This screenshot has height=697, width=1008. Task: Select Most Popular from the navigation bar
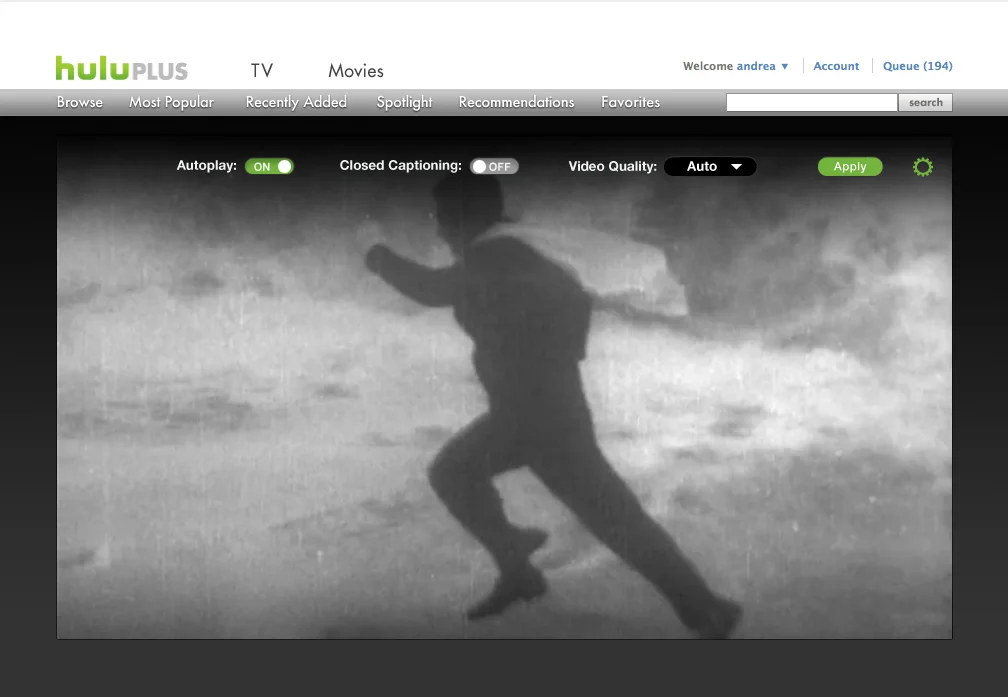pyautogui.click(x=171, y=102)
